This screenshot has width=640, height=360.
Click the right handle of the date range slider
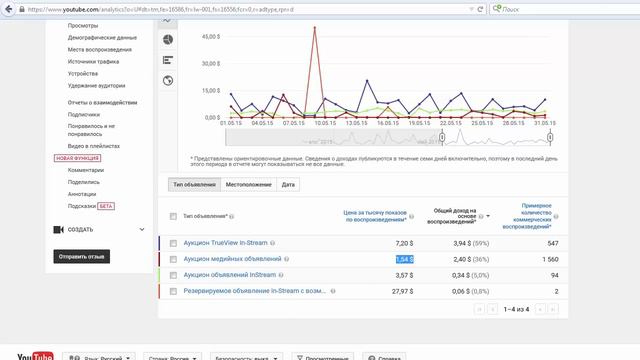(550, 138)
